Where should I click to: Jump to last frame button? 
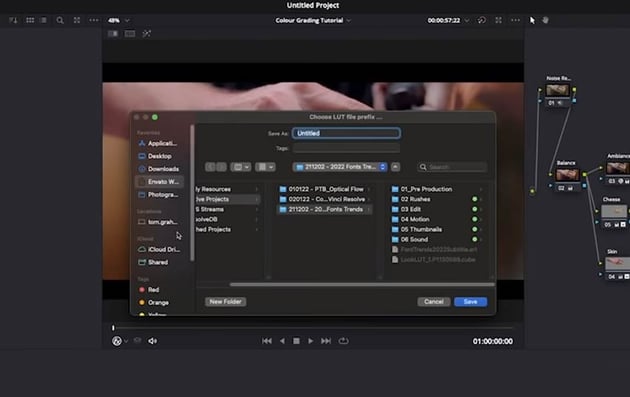click(326, 341)
